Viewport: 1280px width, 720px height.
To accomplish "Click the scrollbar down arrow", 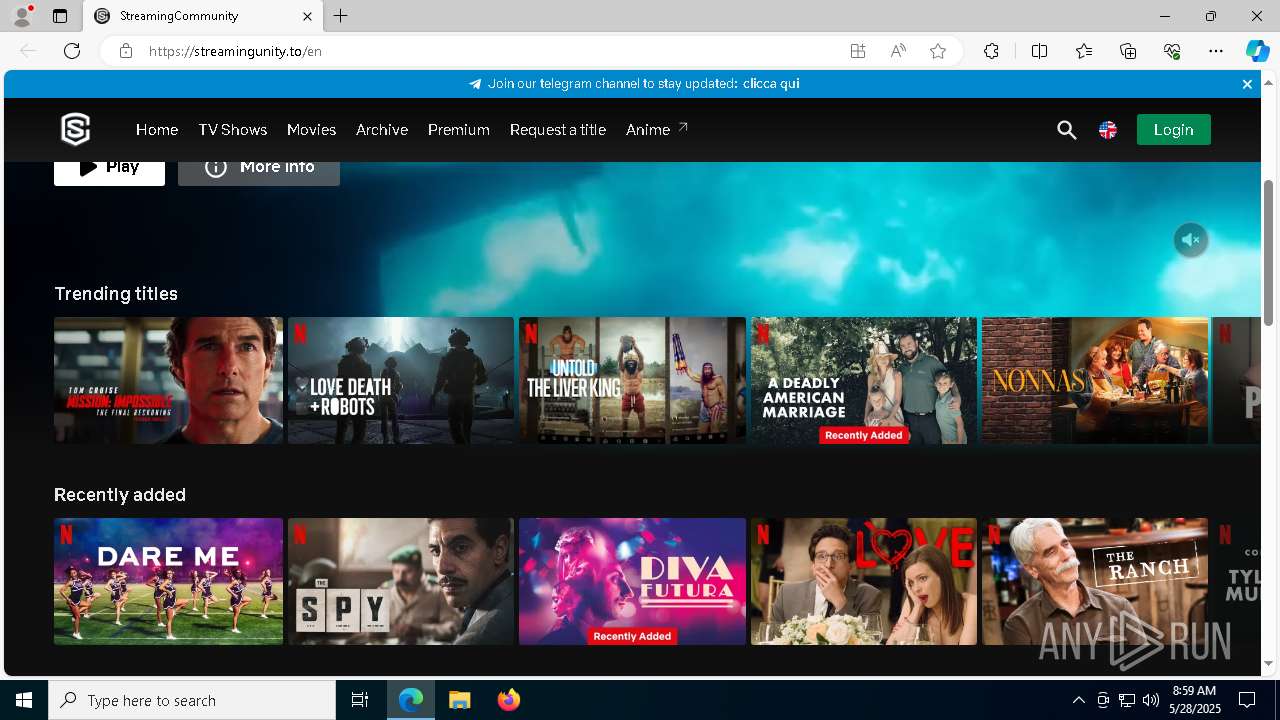I will [1269, 663].
